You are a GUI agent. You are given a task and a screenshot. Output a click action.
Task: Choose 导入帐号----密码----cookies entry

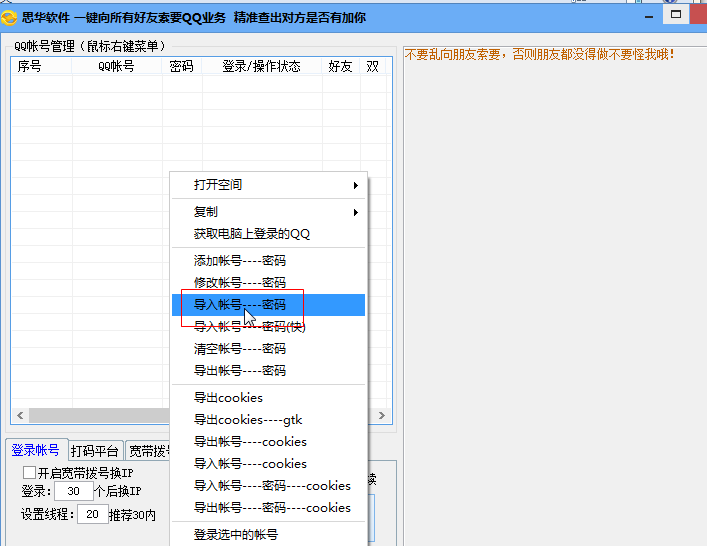(268, 486)
